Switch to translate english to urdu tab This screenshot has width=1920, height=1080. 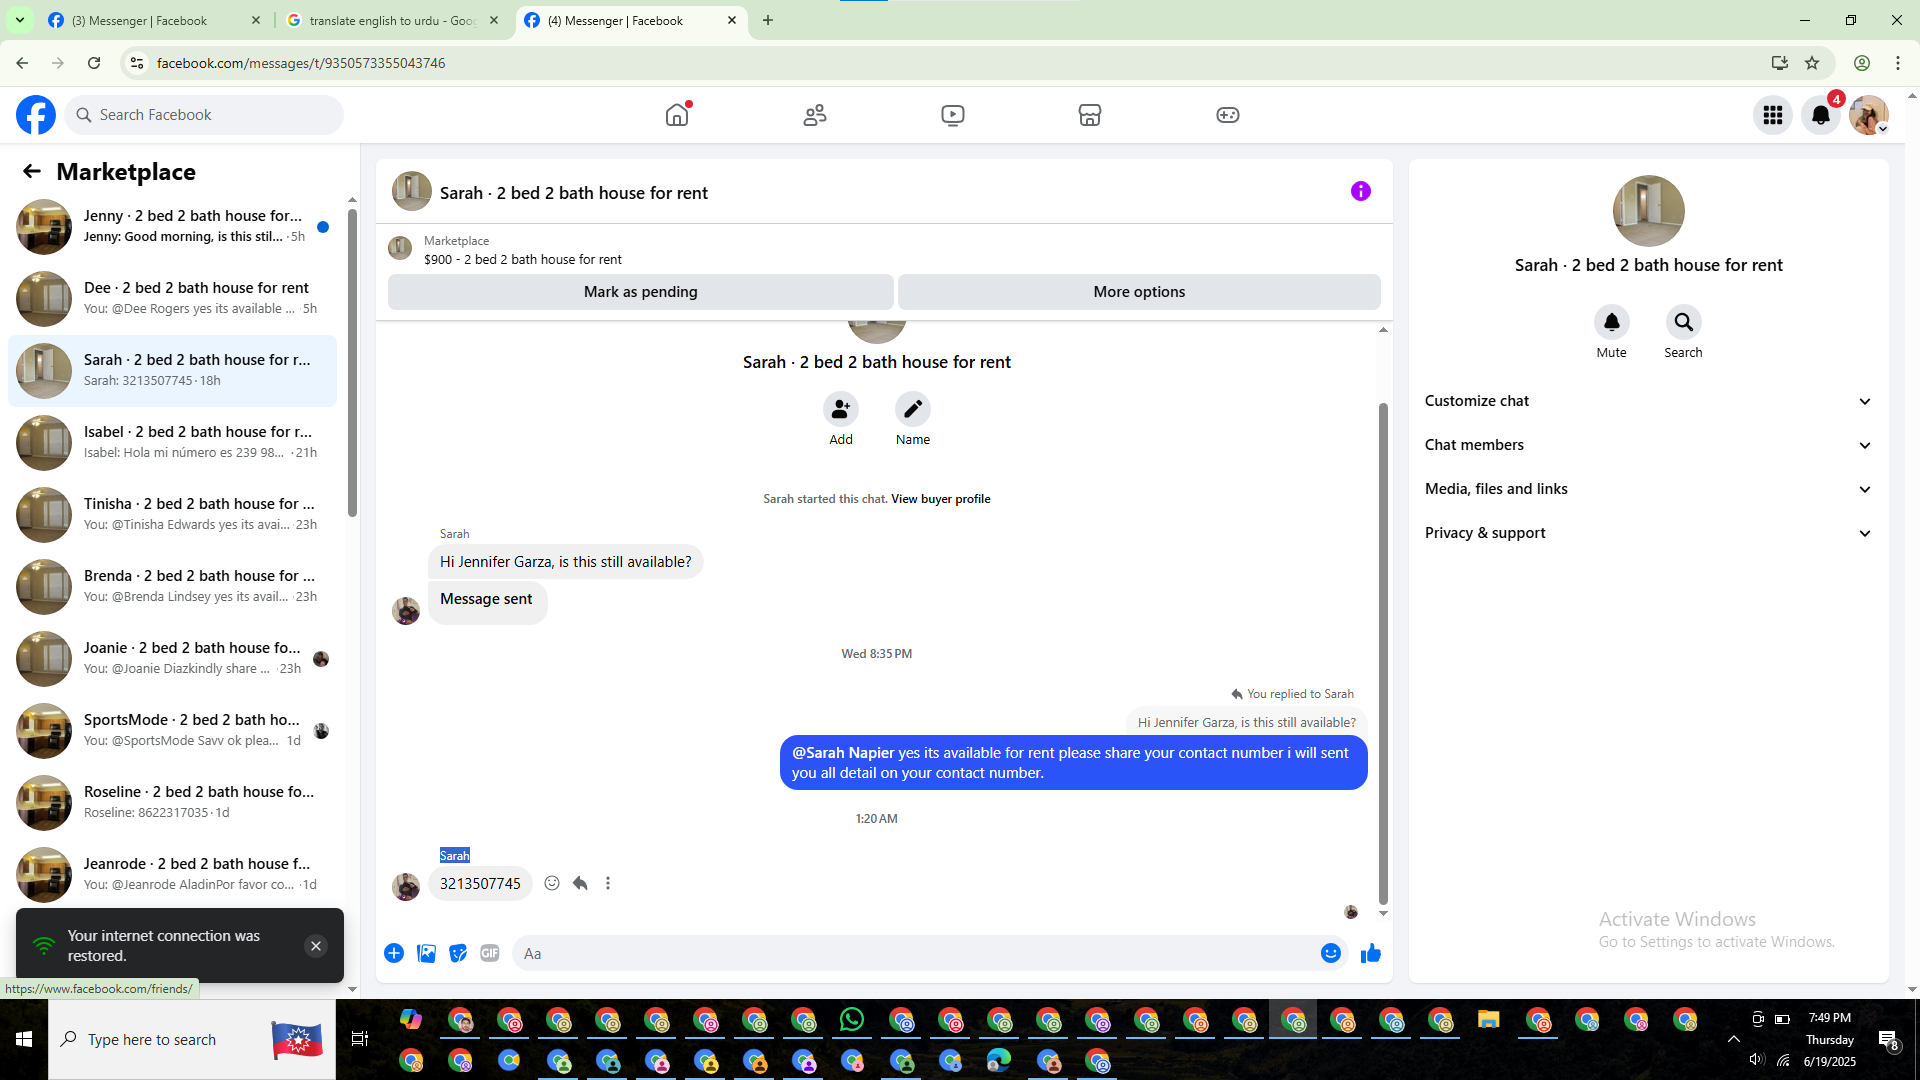click(392, 20)
